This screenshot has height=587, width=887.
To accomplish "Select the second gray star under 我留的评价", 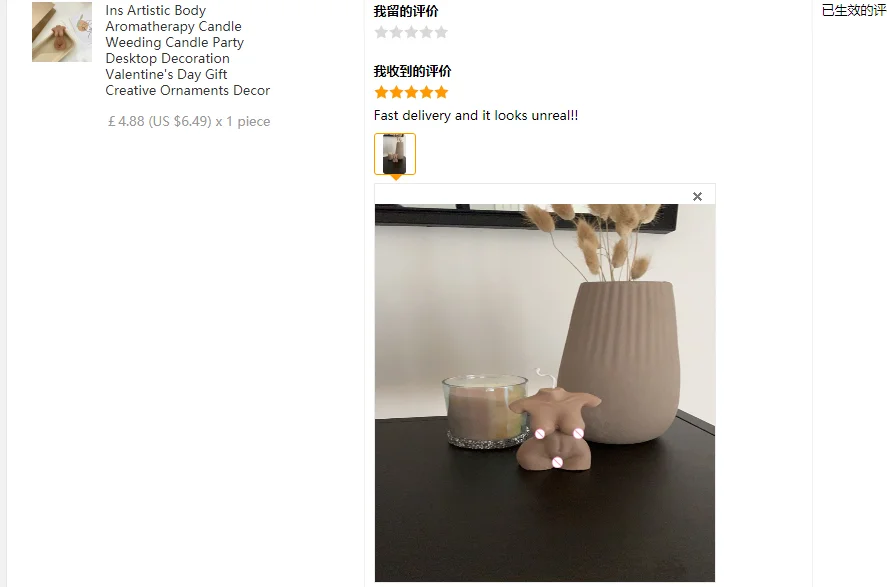I will pyautogui.click(x=396, y=32).
